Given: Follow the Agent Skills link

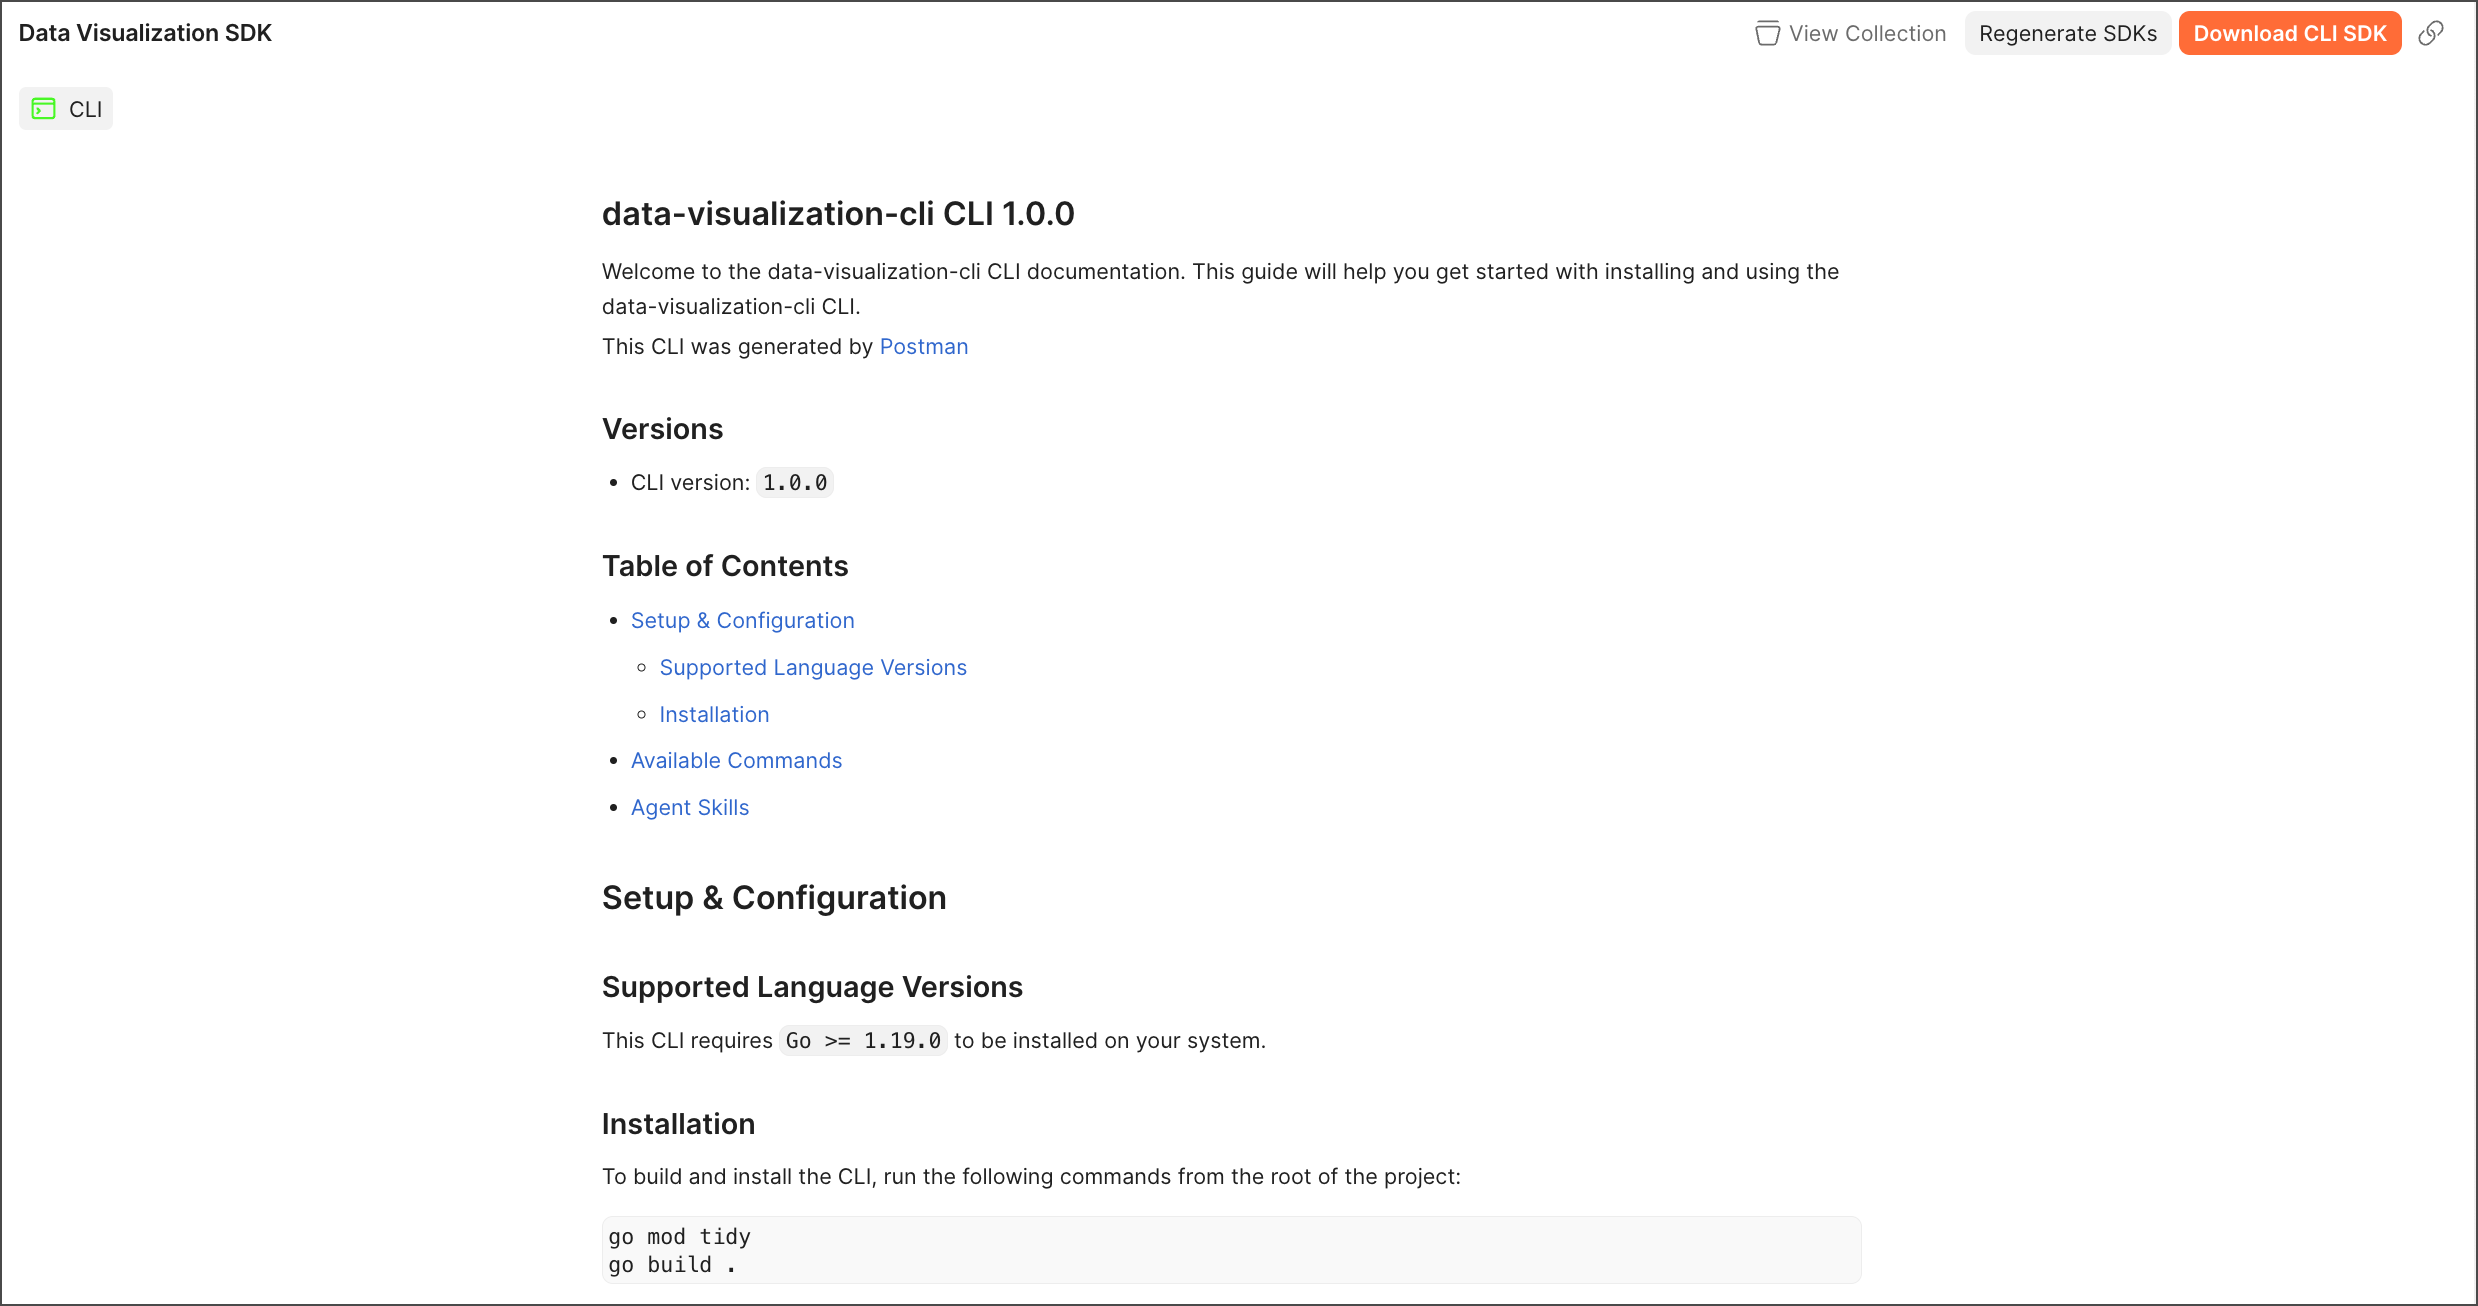Looking at the screenshot, I should pos(689,808).
